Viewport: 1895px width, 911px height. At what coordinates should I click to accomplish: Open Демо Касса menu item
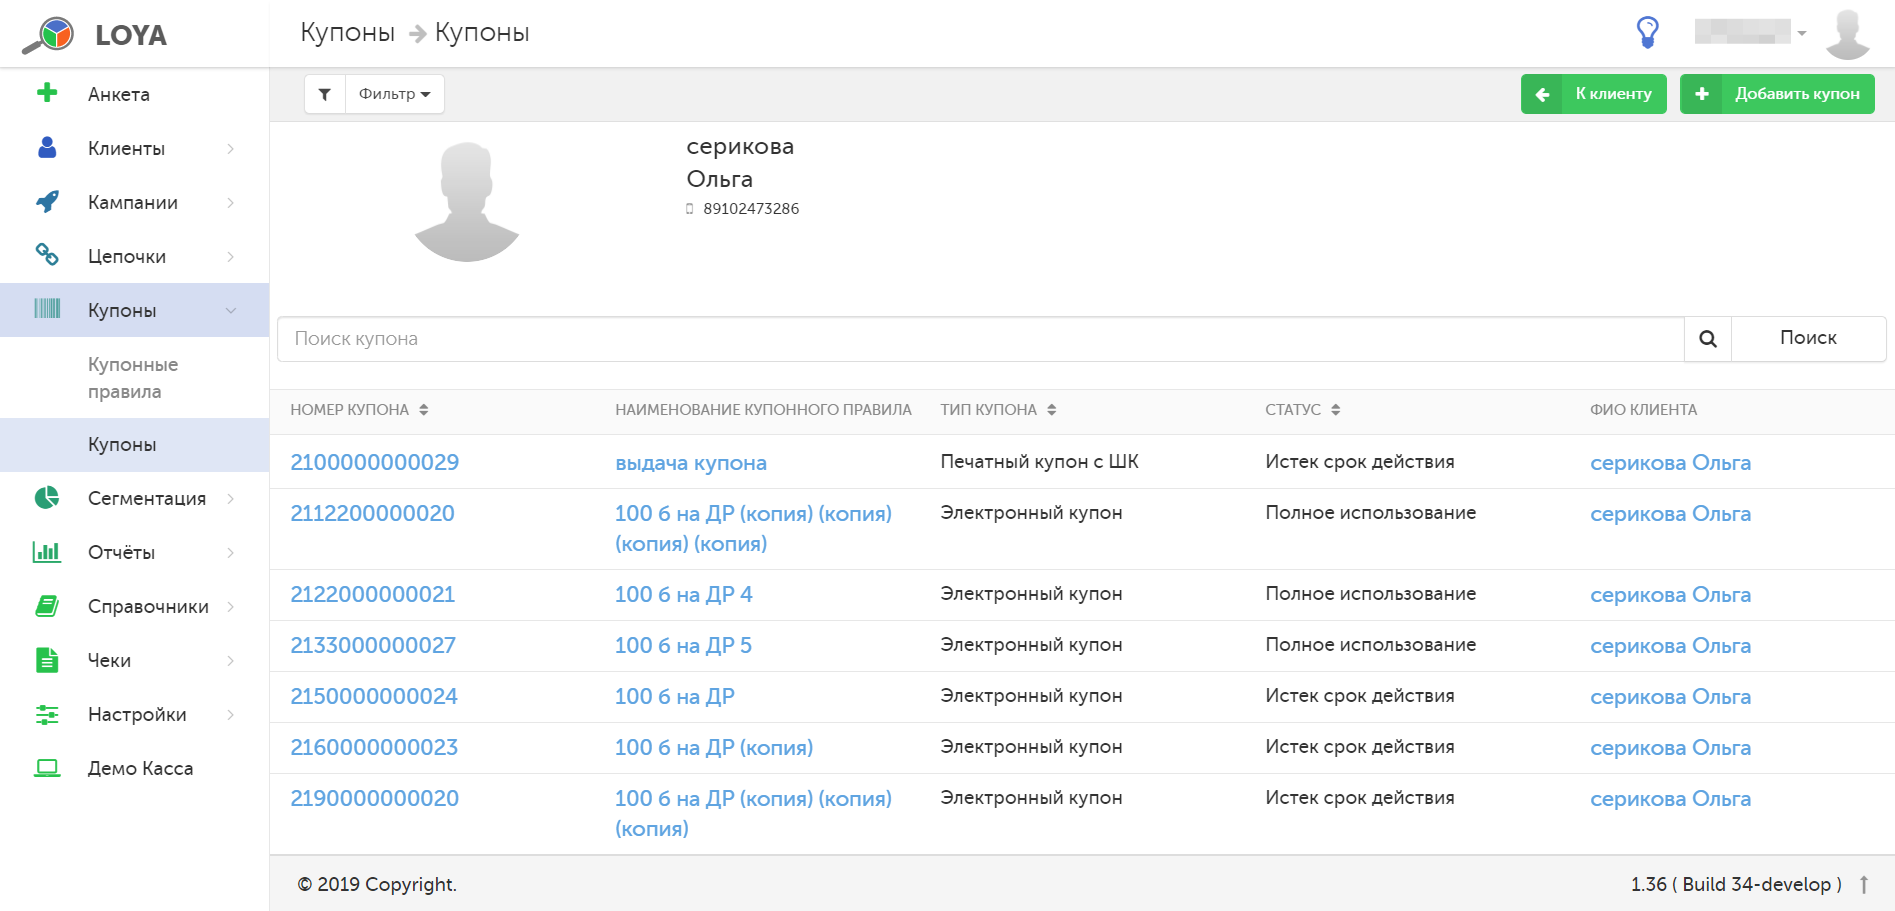134,768
